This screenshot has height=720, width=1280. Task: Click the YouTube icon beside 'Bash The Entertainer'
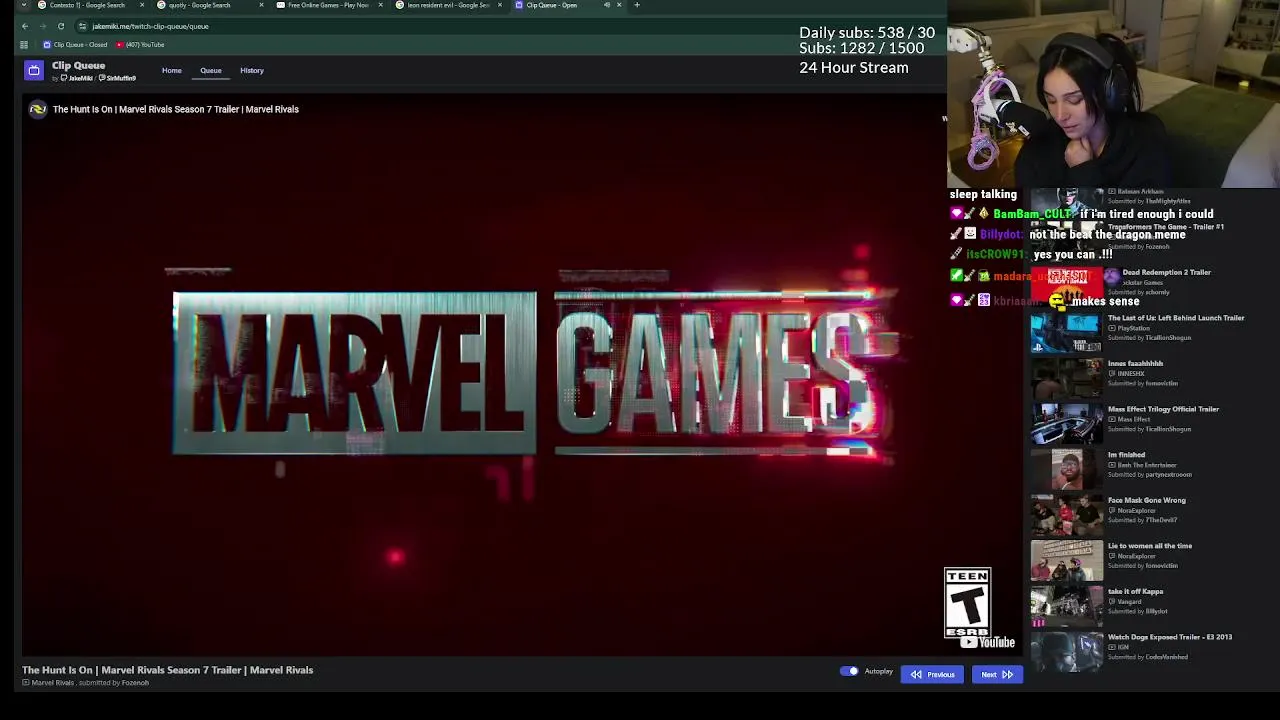pos(1111,465)
